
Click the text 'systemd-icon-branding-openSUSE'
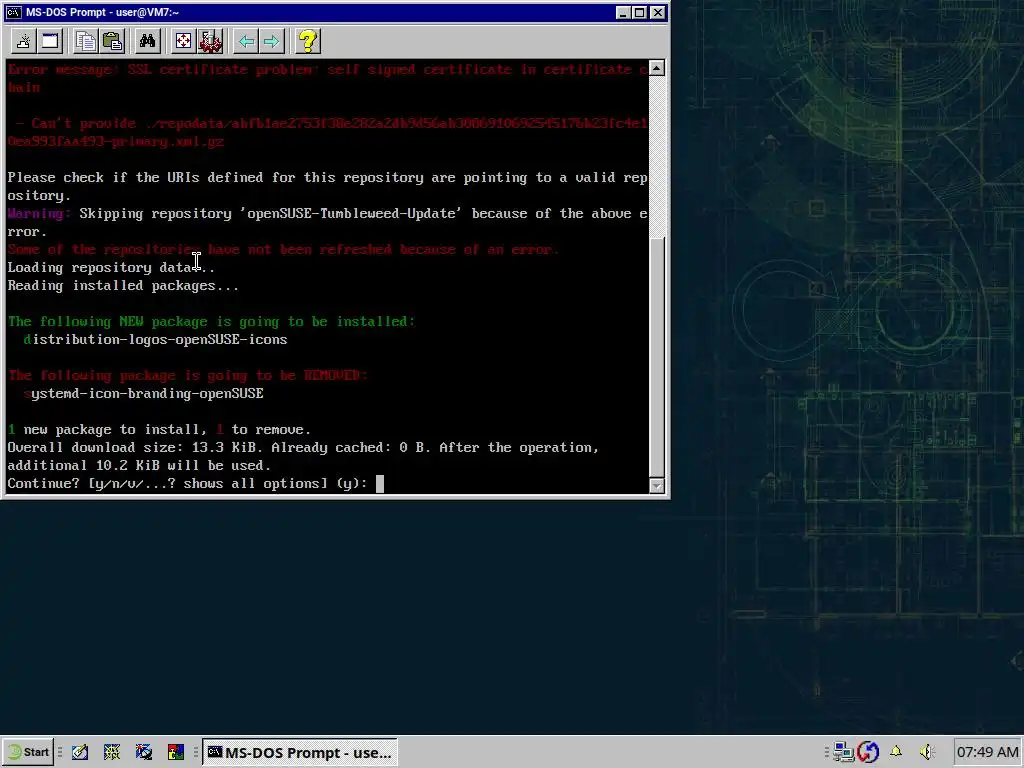pyautogui.click(x=144, y=394)
